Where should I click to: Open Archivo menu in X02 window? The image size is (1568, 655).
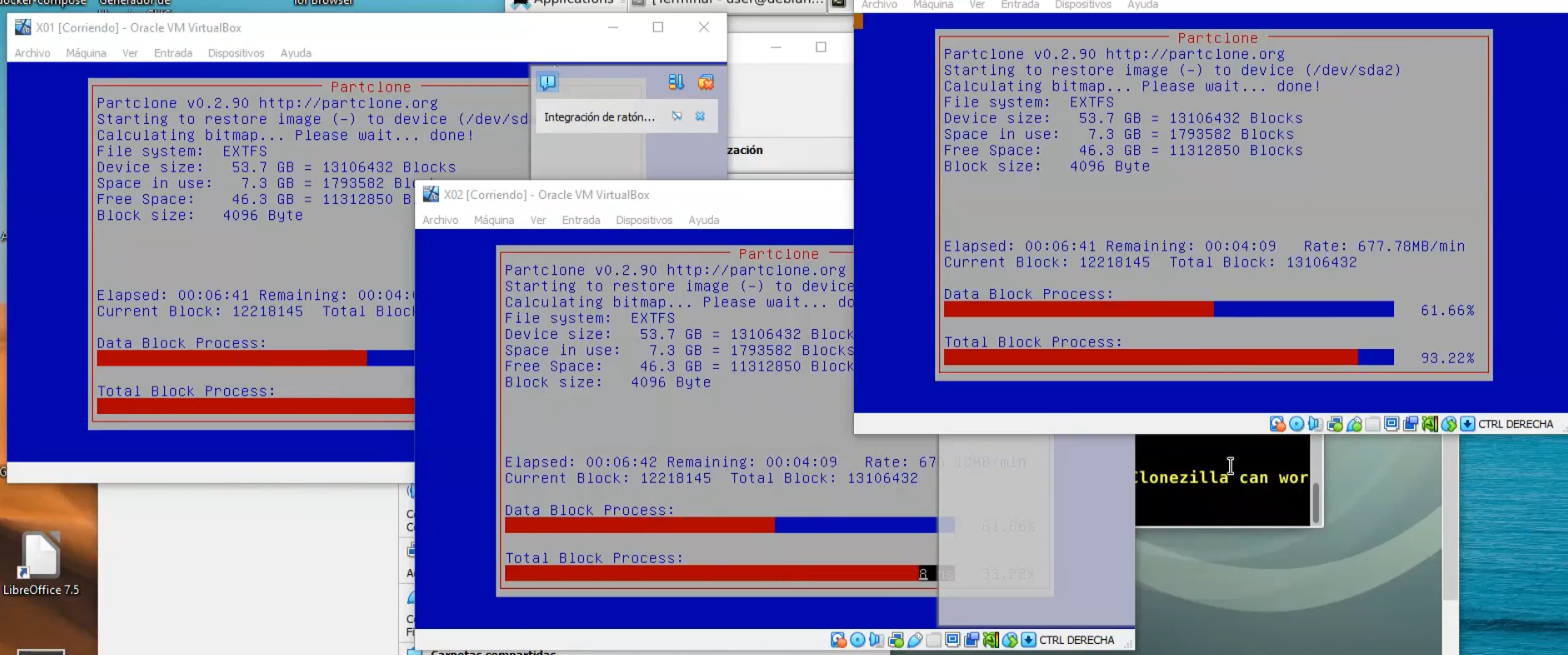click(x=440, y=220)
